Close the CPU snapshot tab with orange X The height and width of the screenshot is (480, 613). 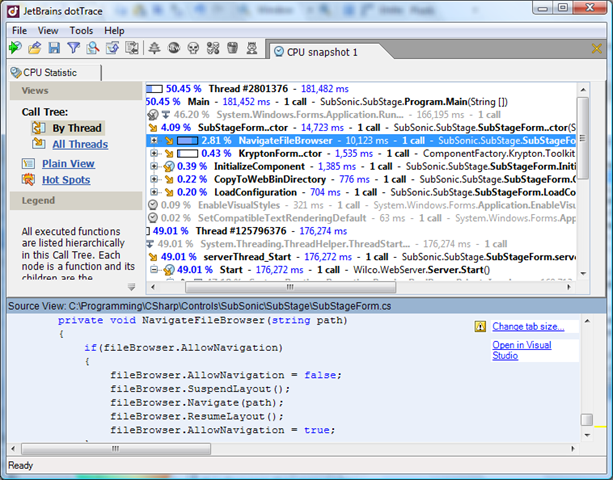pos(597,48)
